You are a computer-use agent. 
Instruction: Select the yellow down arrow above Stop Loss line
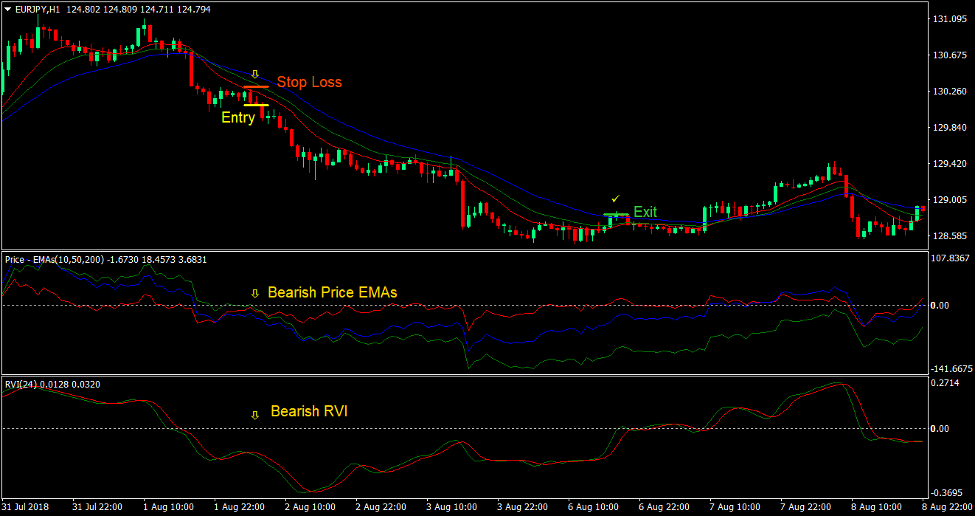(x=255, y=74)
